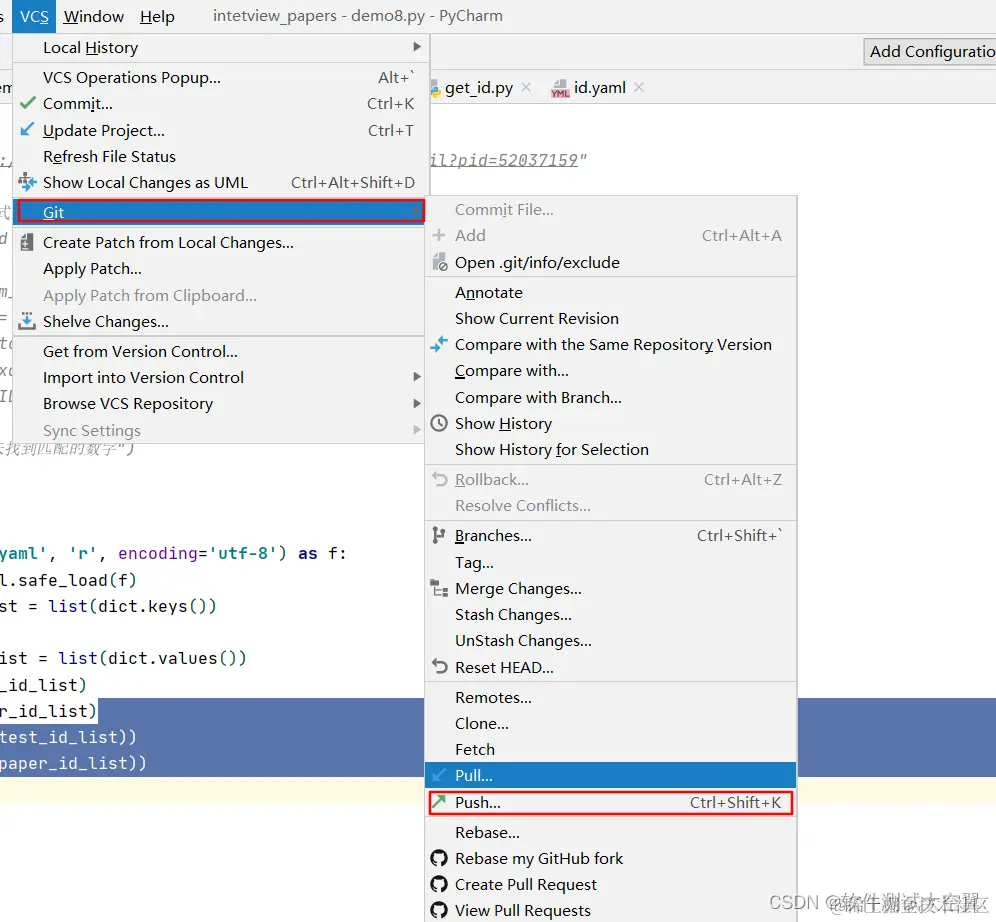Select Compare with Branch...
996x922 pixels.
(x=610, y=397)
